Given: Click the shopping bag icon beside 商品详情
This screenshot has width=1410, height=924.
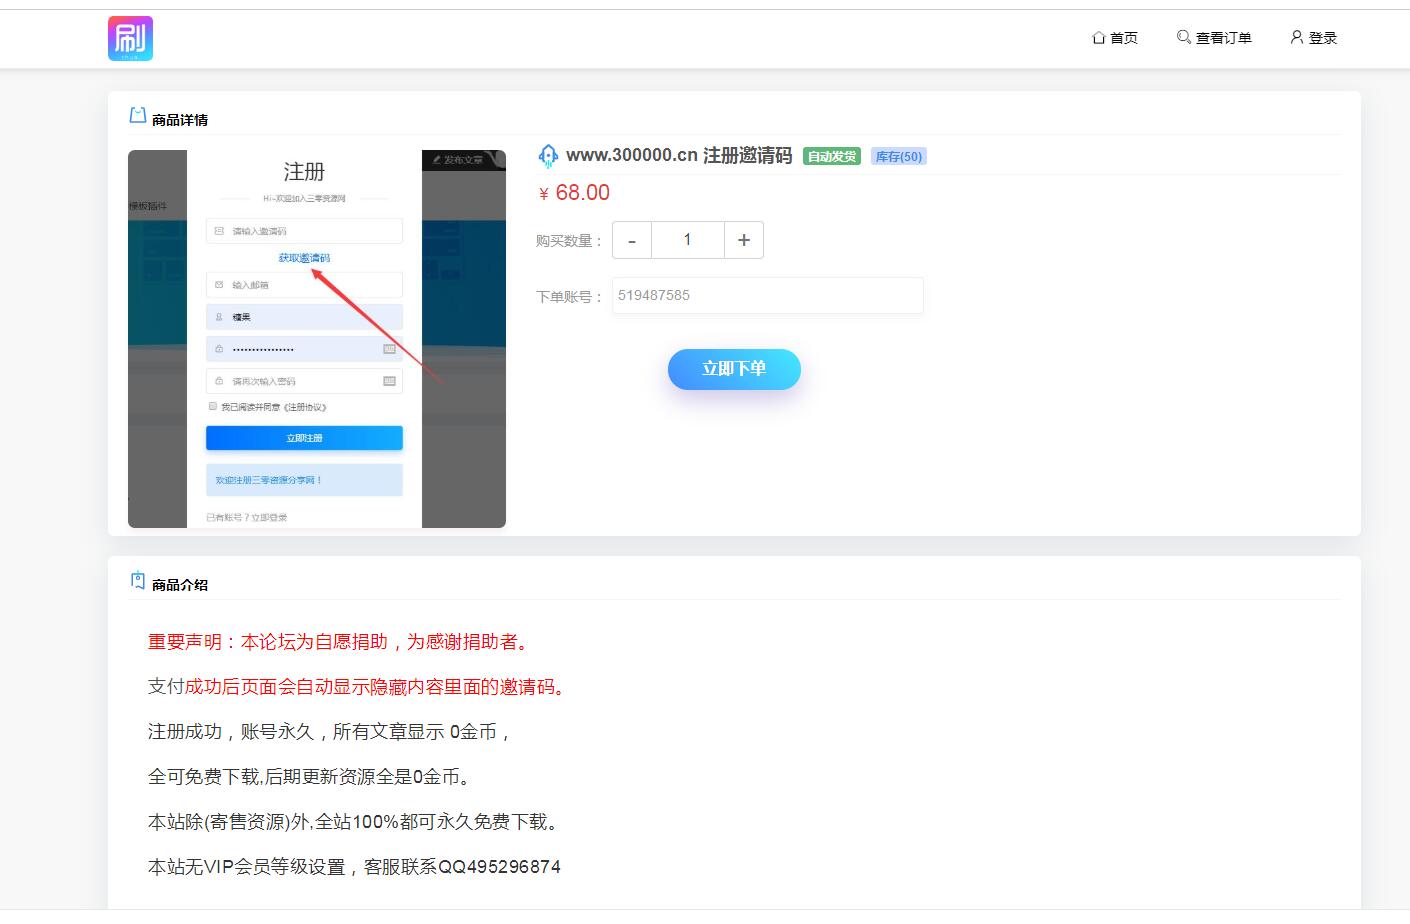Looking at the screenshot, I should point(138,116).
